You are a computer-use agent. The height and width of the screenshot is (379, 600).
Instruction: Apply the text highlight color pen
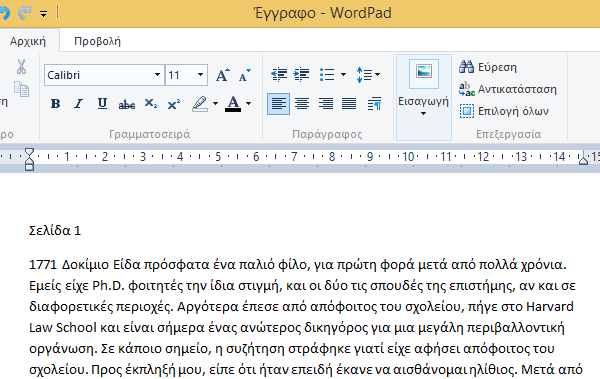[200, 104]
